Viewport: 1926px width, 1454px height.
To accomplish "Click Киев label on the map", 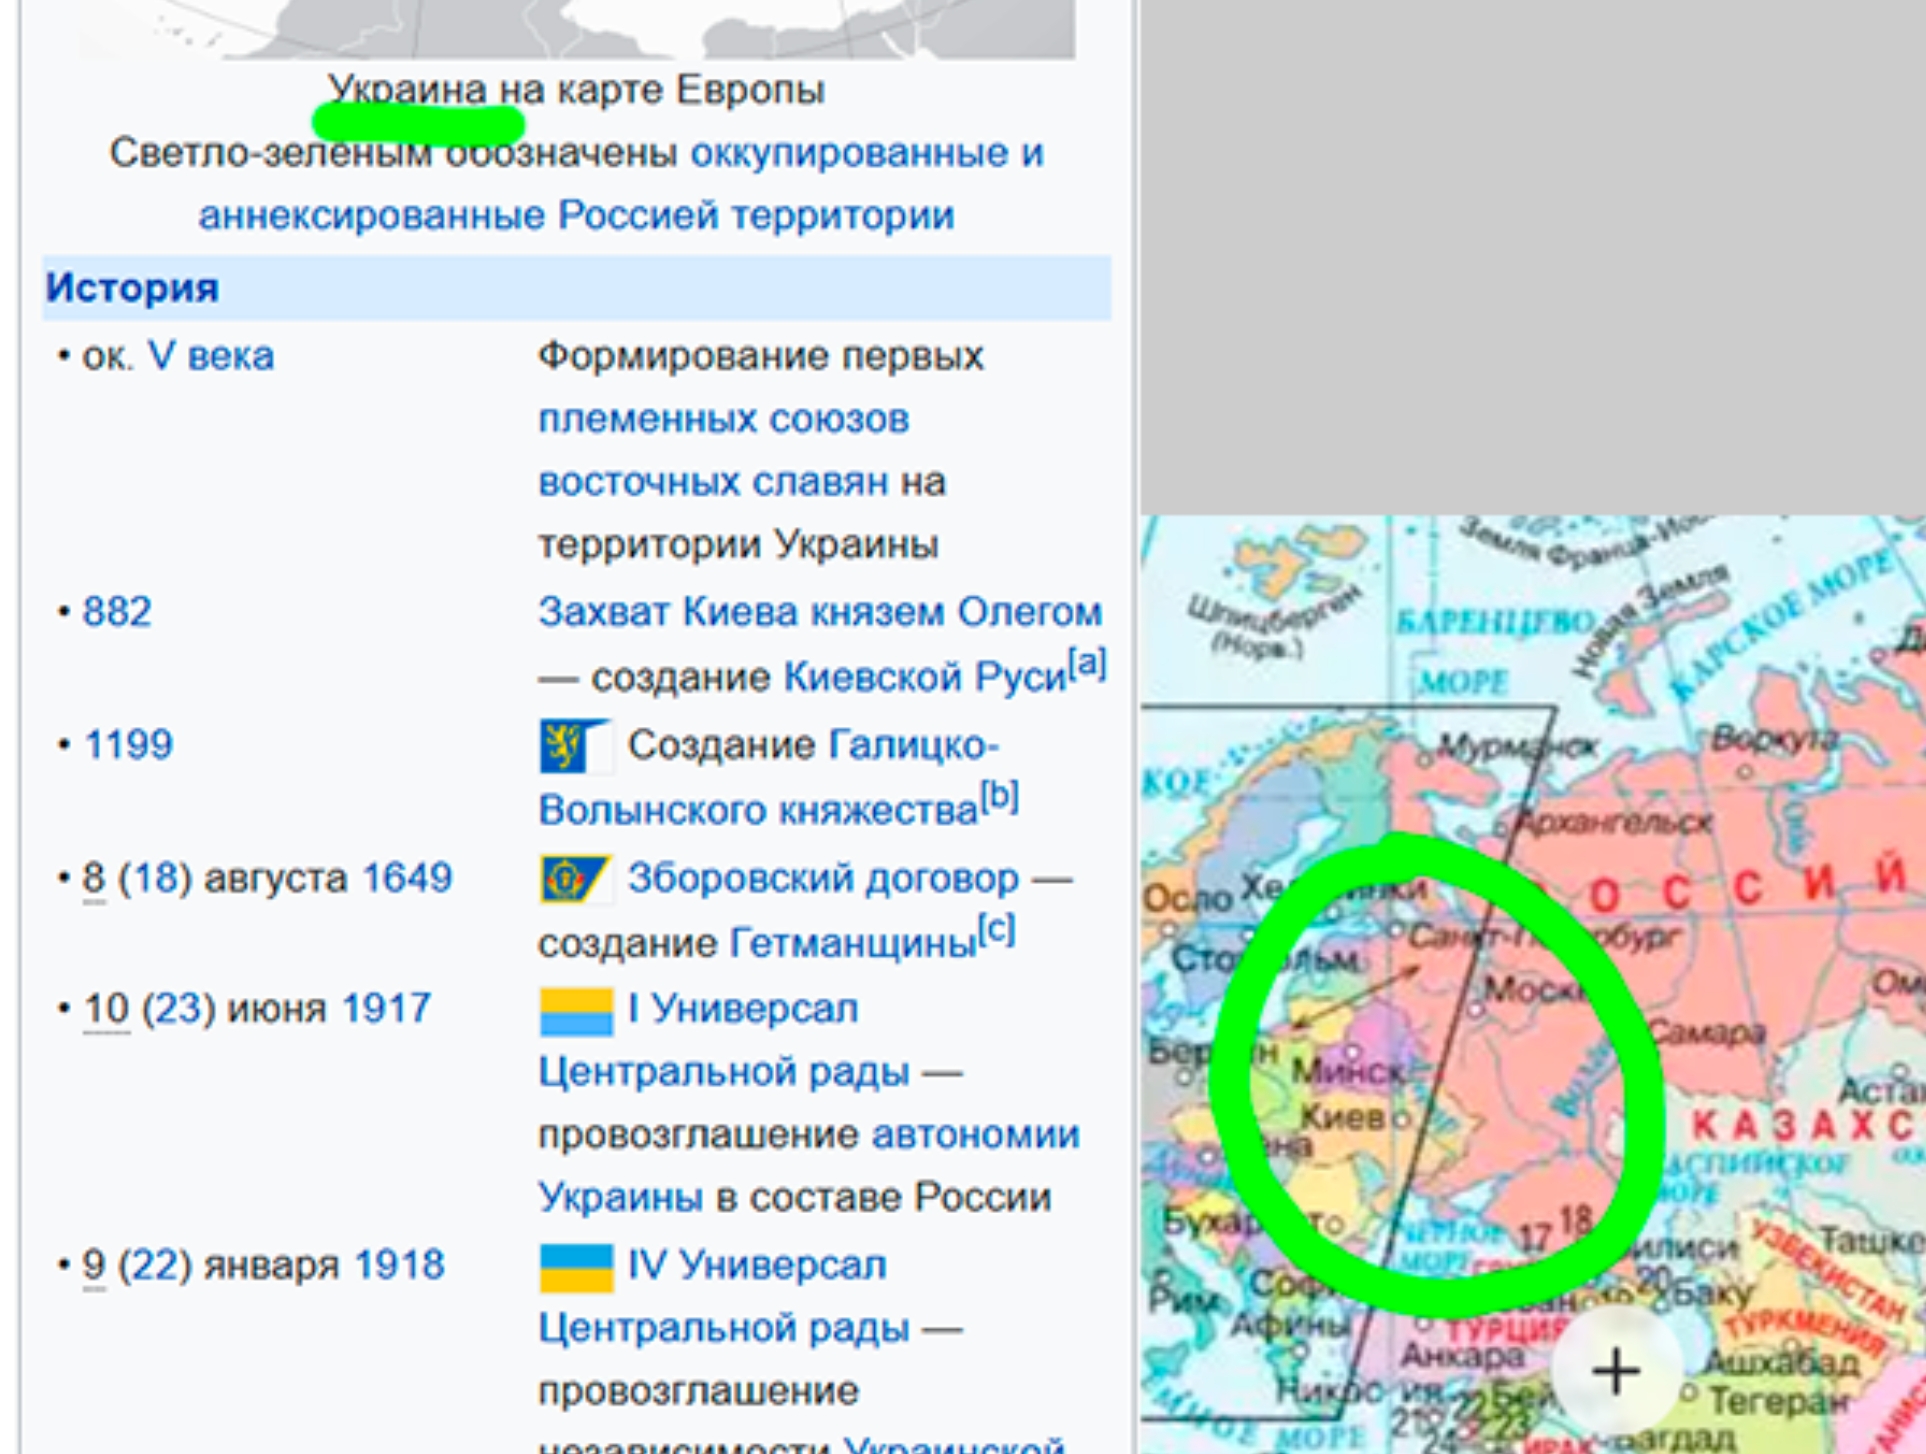I will [x=1342, y=1117].
